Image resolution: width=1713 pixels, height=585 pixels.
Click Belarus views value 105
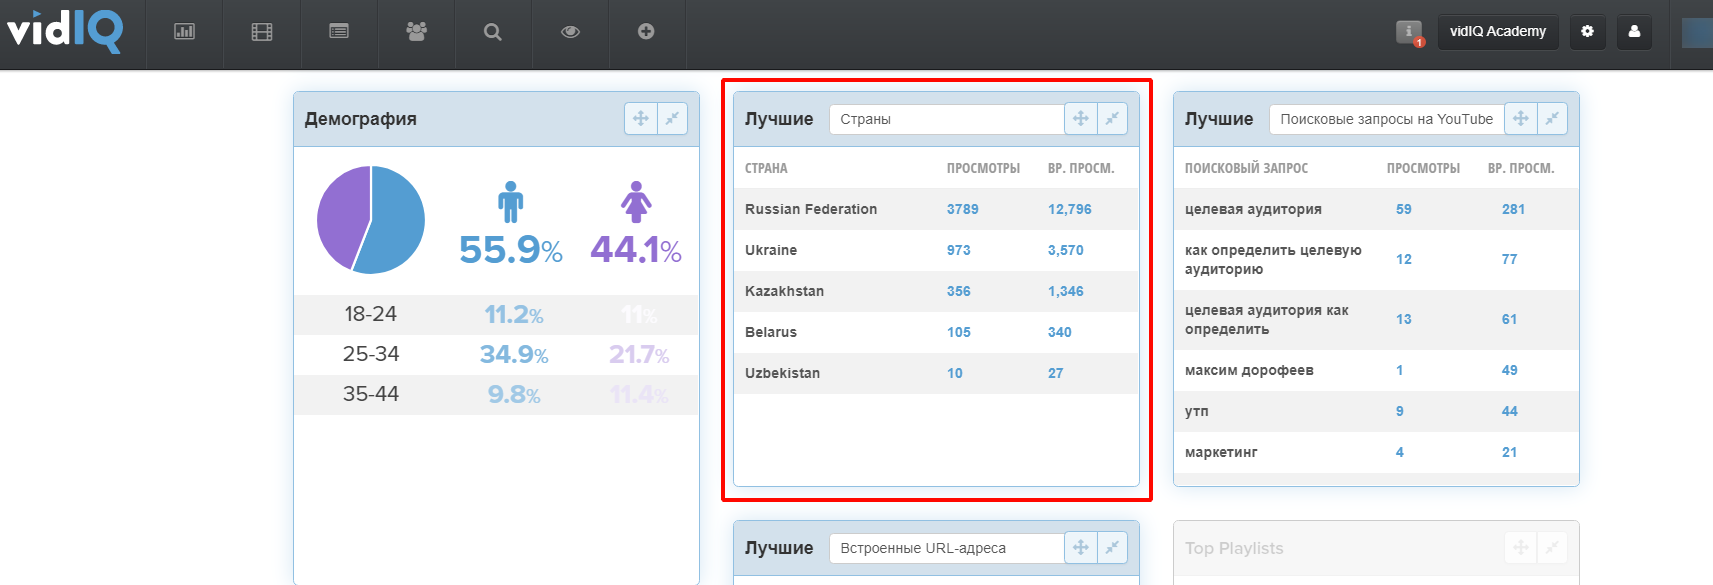pyautogui.click(x=959, y=332)
